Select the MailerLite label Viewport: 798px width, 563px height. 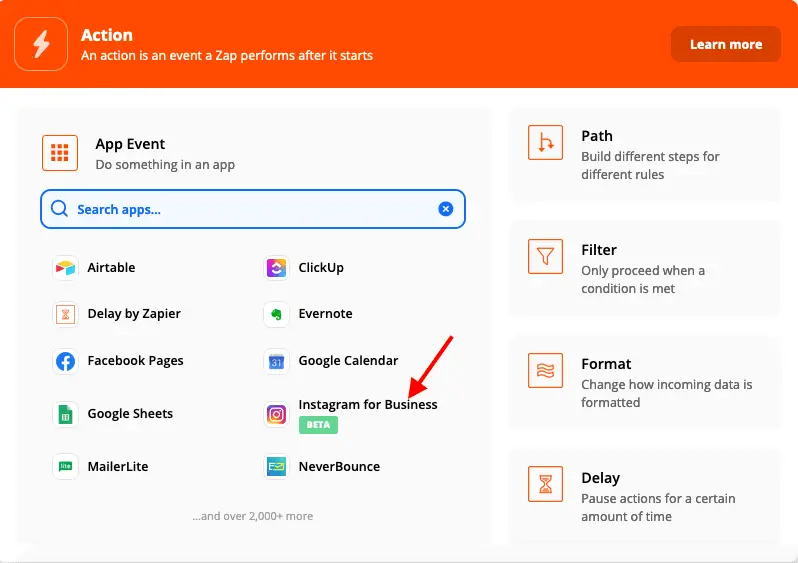(118, 467)
